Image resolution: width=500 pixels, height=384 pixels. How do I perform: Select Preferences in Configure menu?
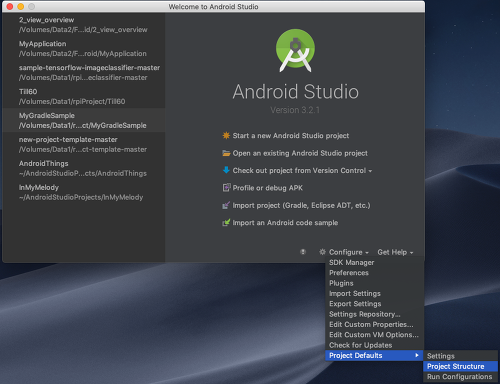(374, 273)
